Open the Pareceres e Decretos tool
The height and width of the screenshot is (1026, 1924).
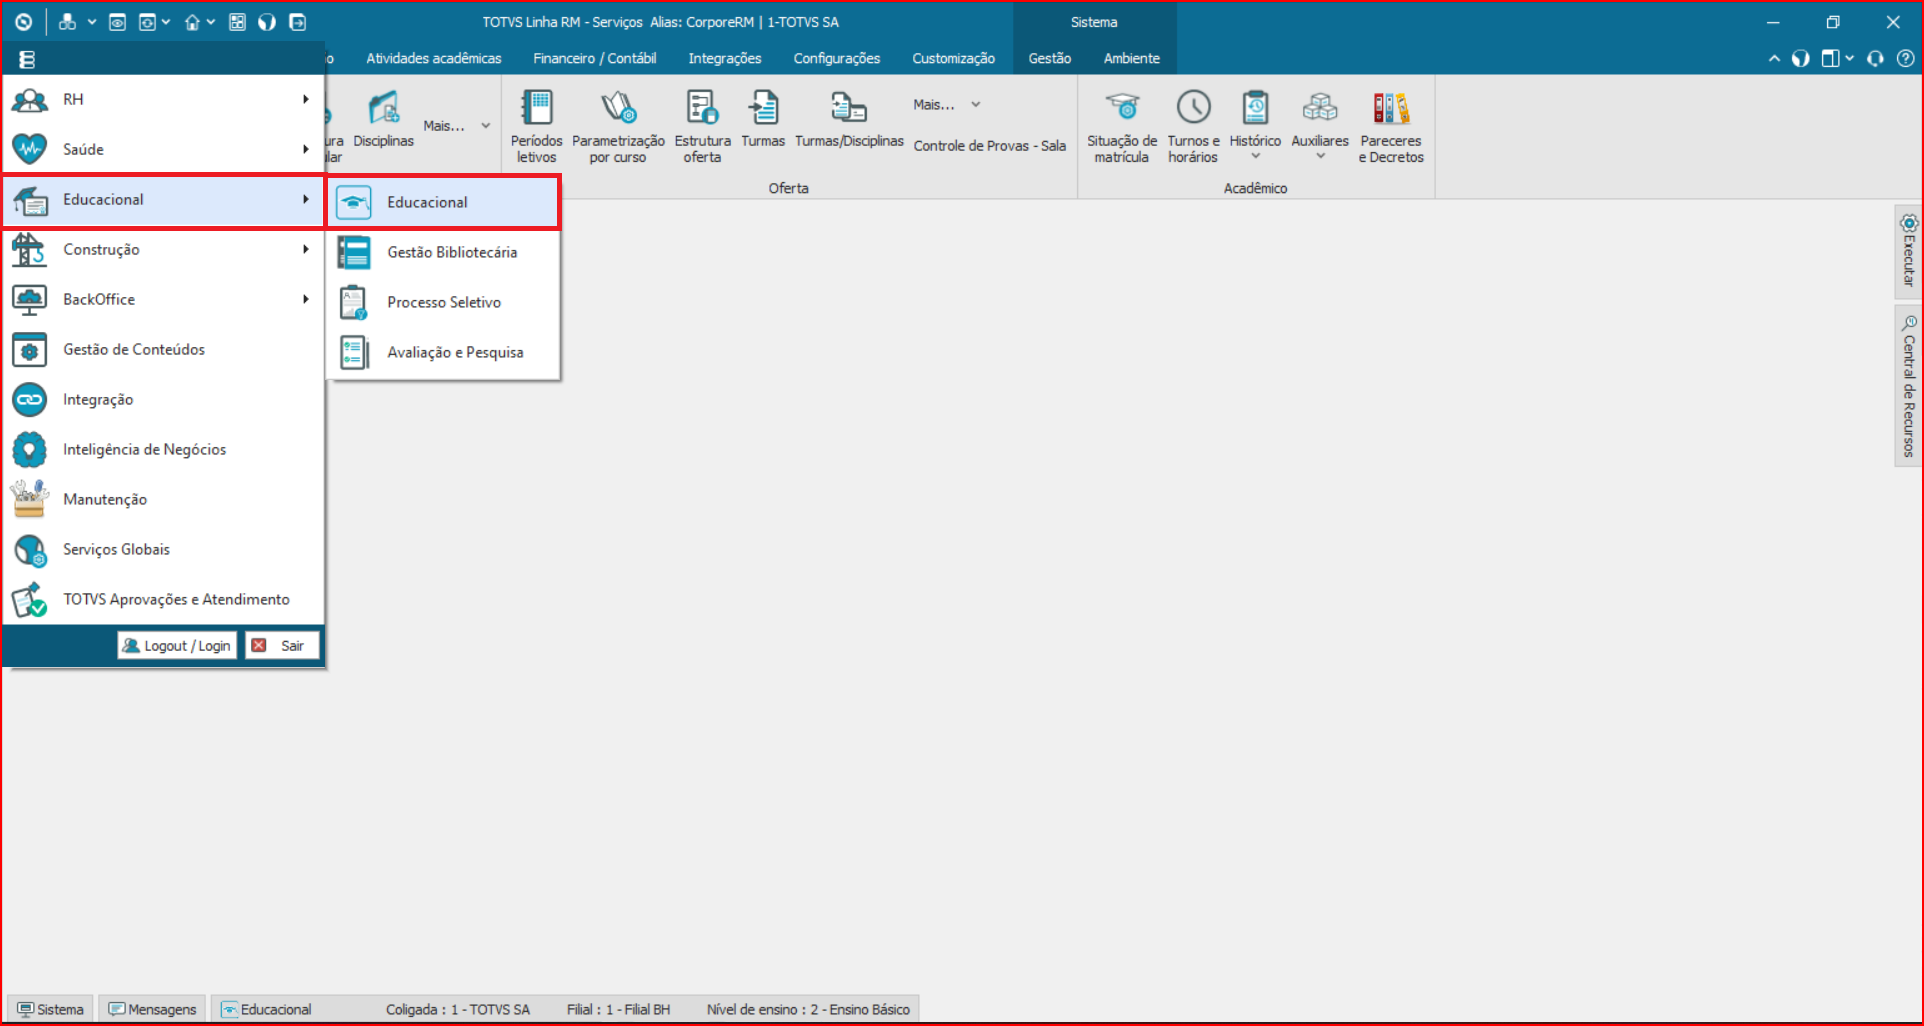(1391, 126)
